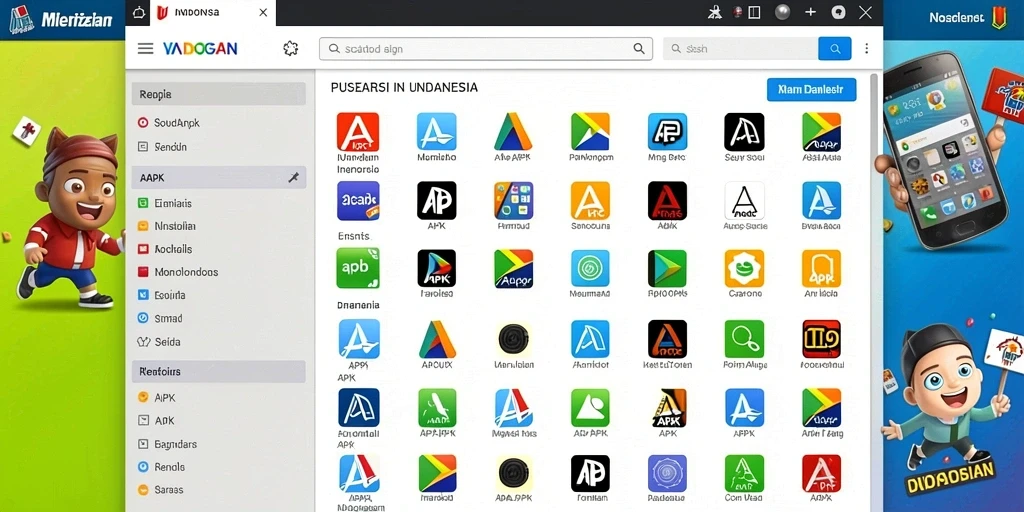Expand the Reofoirs sidebar section

pos(219,372)
